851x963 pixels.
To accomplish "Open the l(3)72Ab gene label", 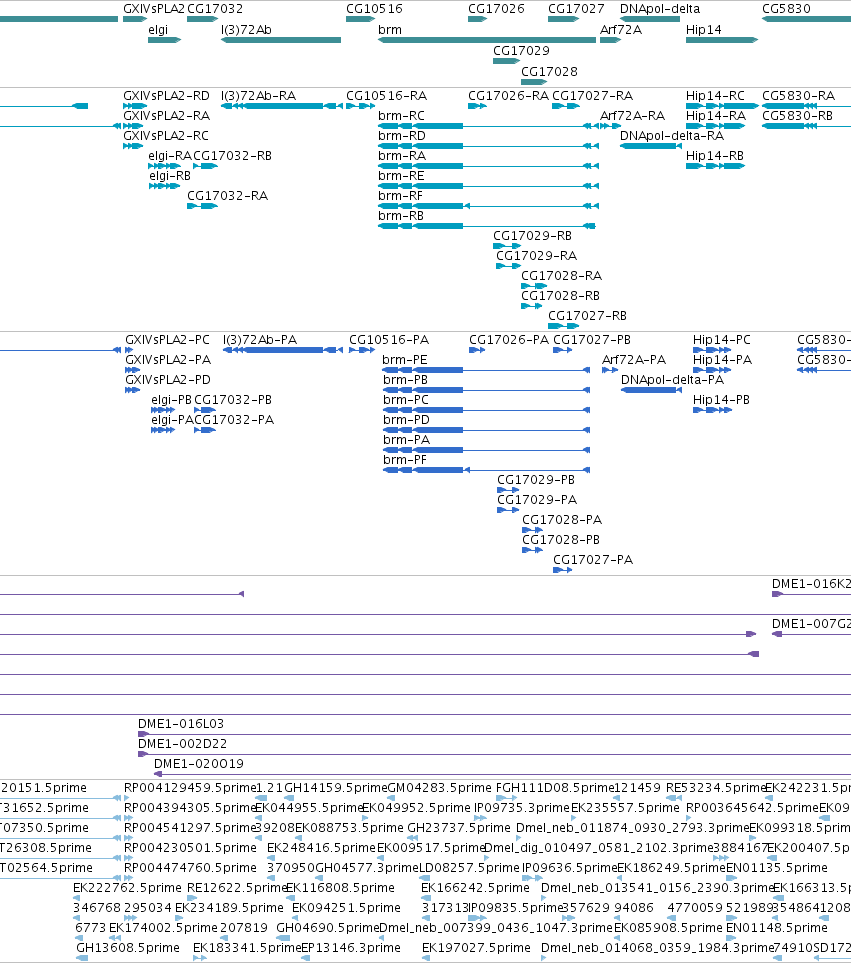I will [246, 29].
